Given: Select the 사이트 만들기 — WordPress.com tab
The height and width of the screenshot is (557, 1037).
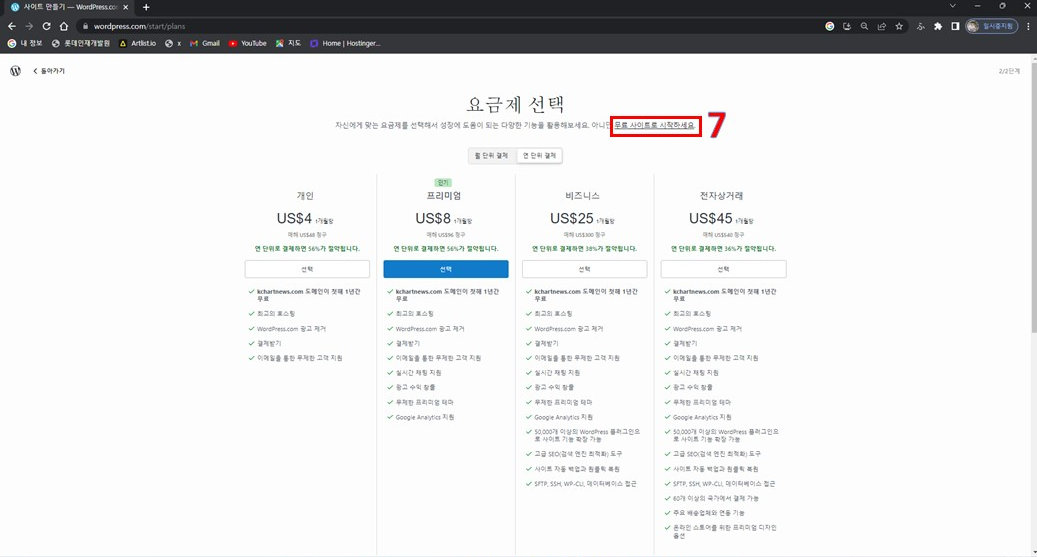Looking at the screenshot, I should (x=69, y=7).
